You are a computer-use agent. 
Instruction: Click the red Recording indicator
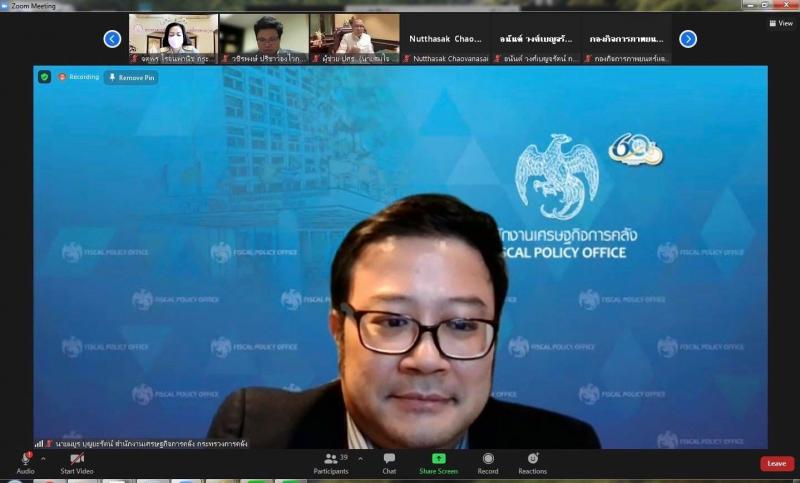tap(79, 77)
